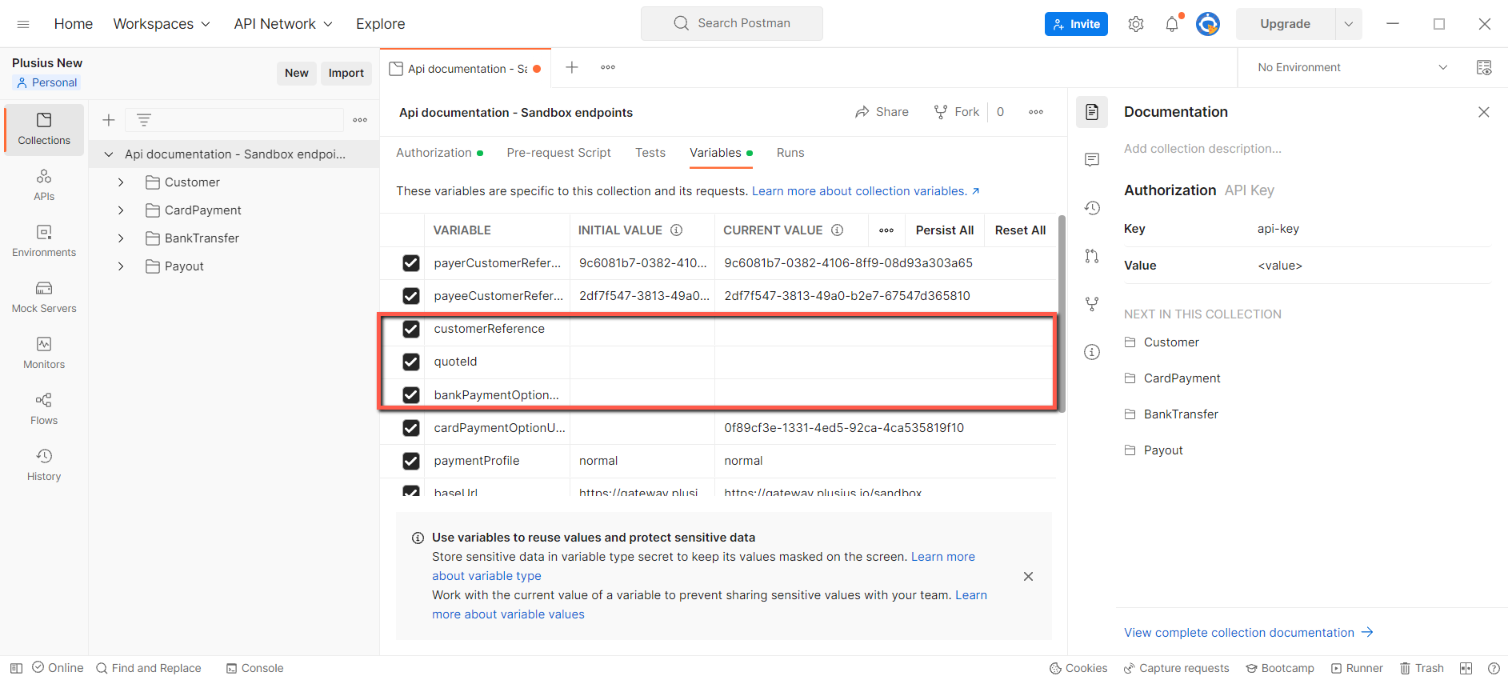The height and width of the screenshot is (680, 1508).
Task: Open Learn more about collection variables link
Action: tap(866, 191)
